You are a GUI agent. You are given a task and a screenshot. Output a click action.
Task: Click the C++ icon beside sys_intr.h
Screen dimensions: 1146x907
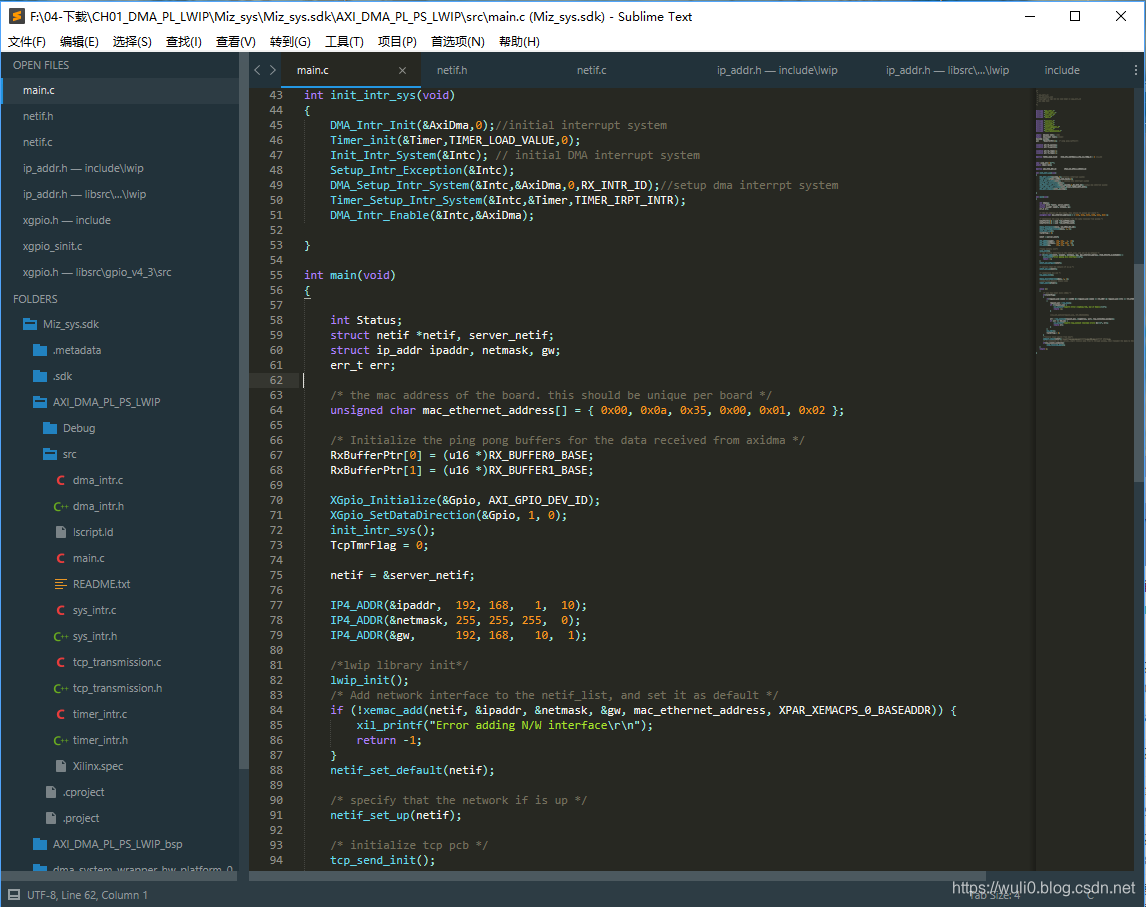click(x=61, y=637)
